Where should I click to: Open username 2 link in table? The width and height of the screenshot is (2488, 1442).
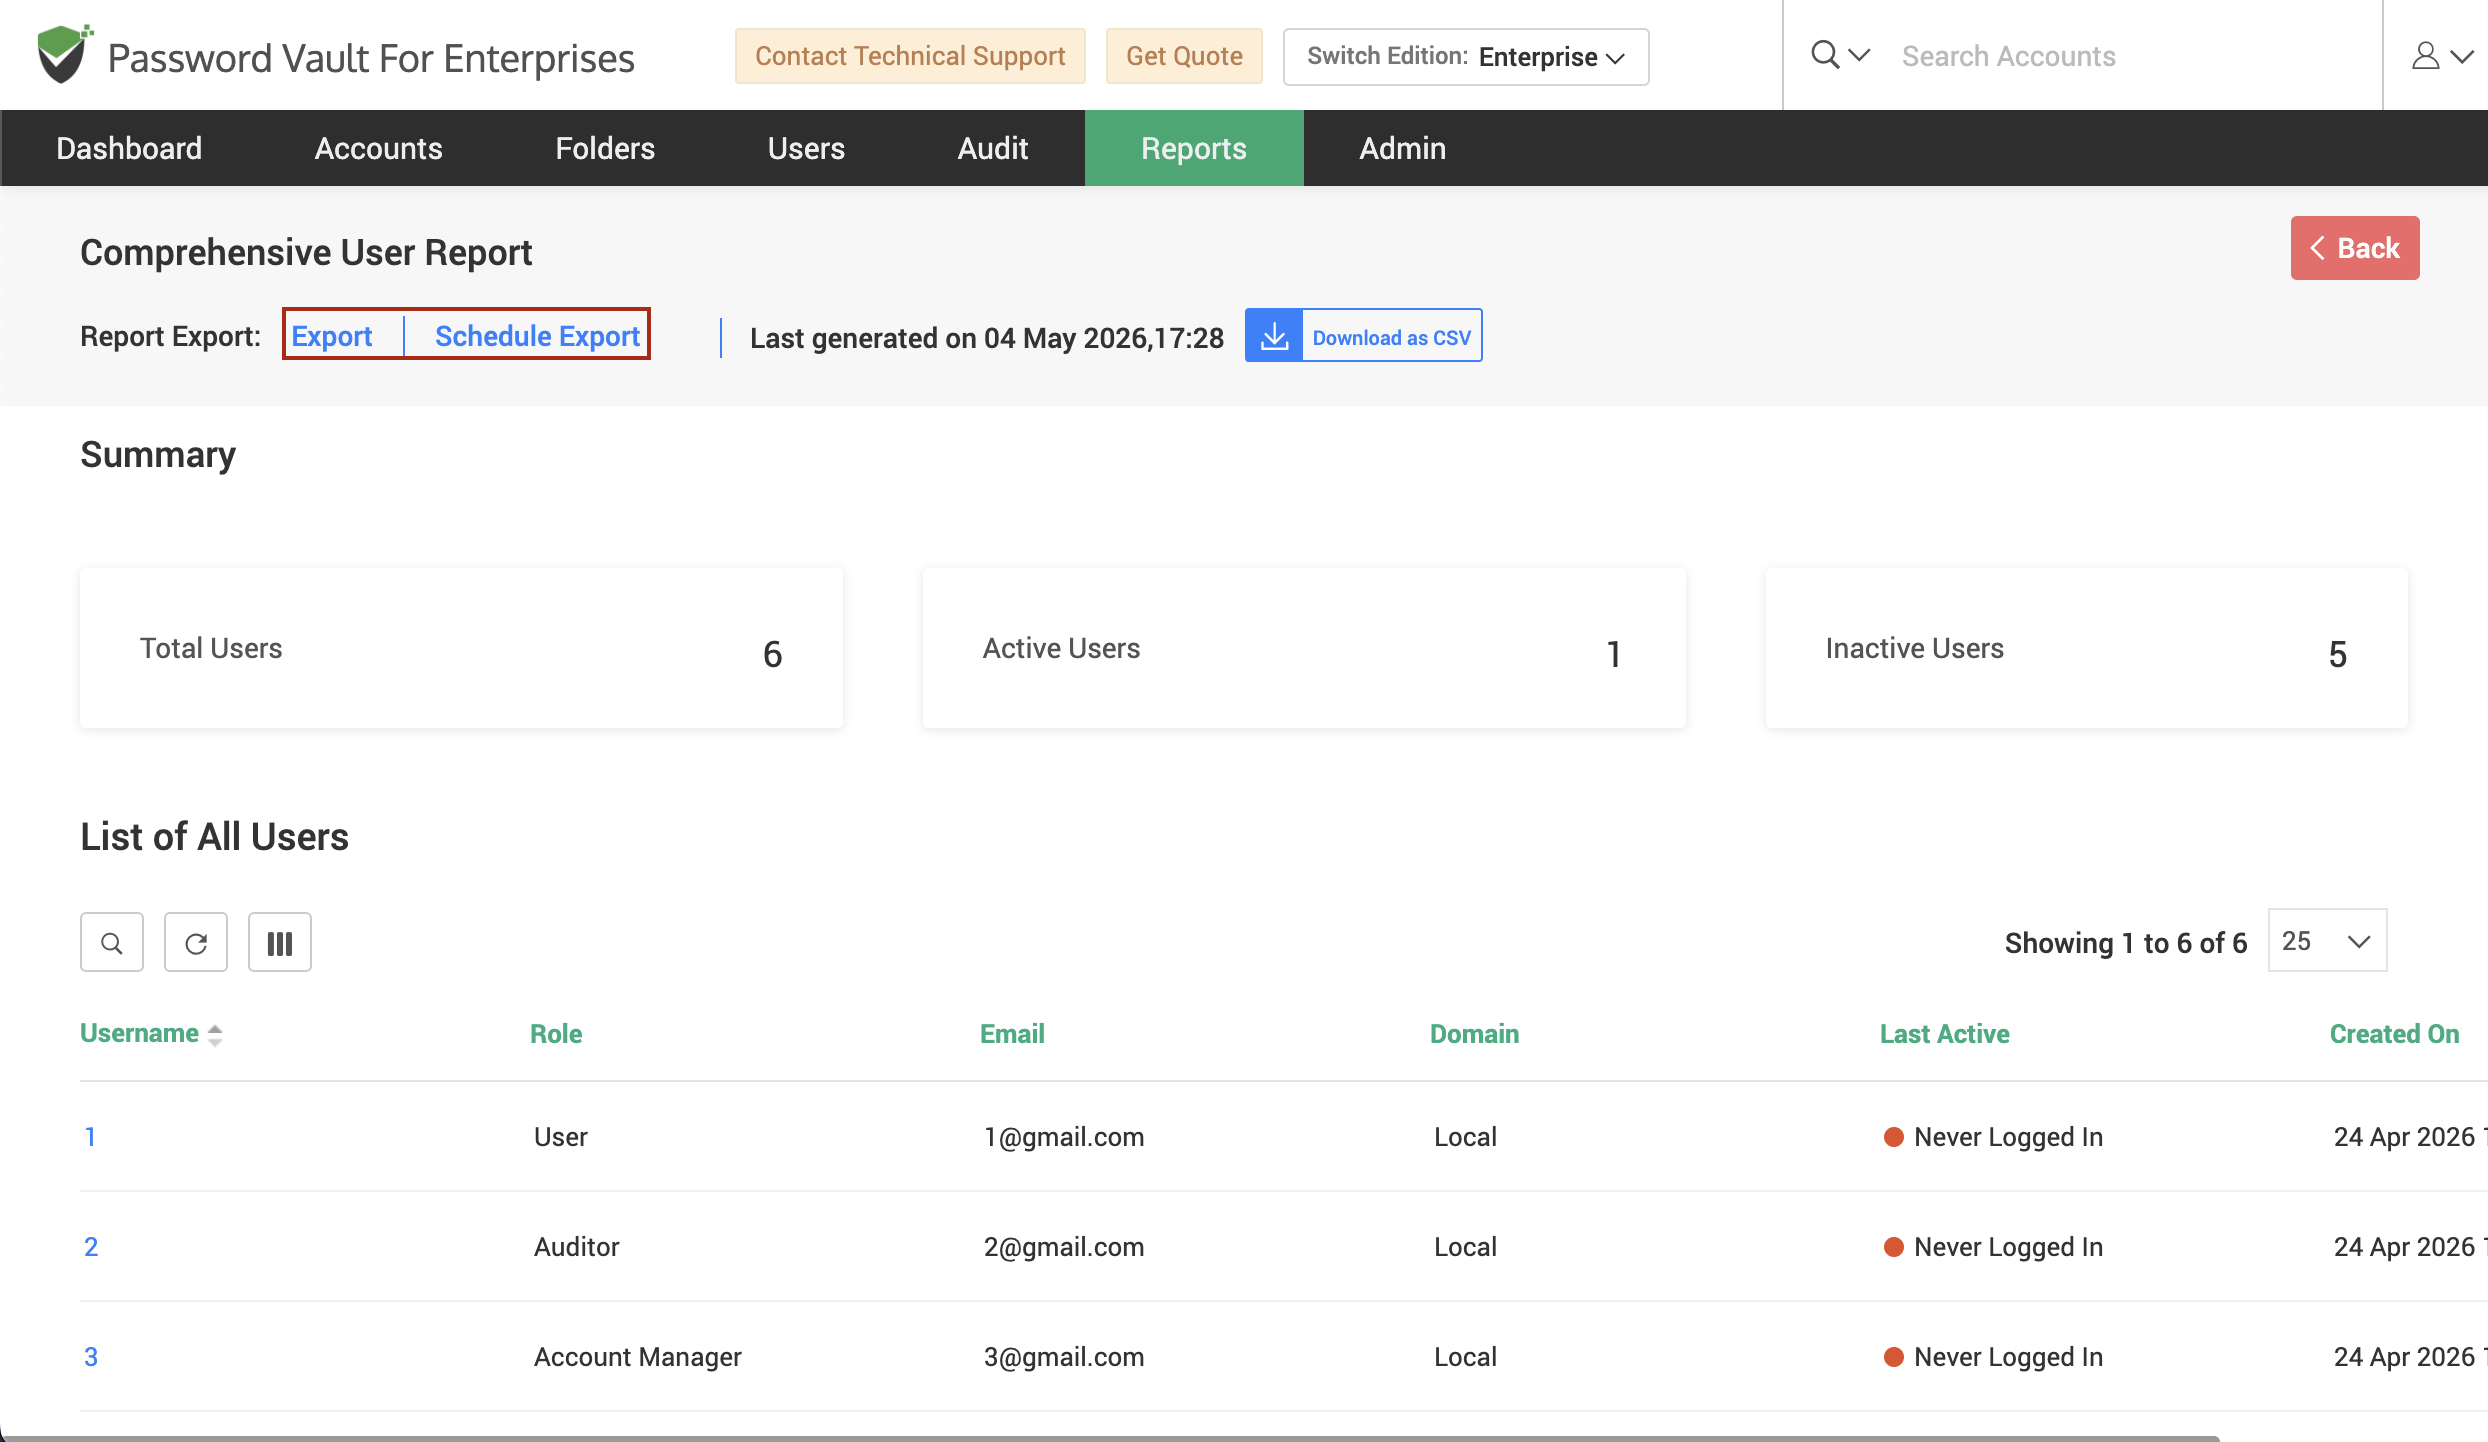(x=91, y=1247)
